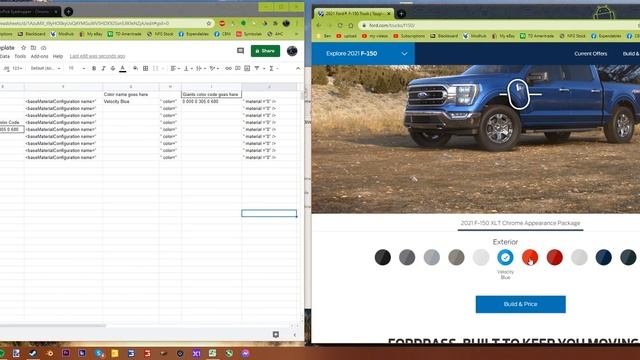Open the 'Last edit was seconds ago' link

click(x=97, y=56)
